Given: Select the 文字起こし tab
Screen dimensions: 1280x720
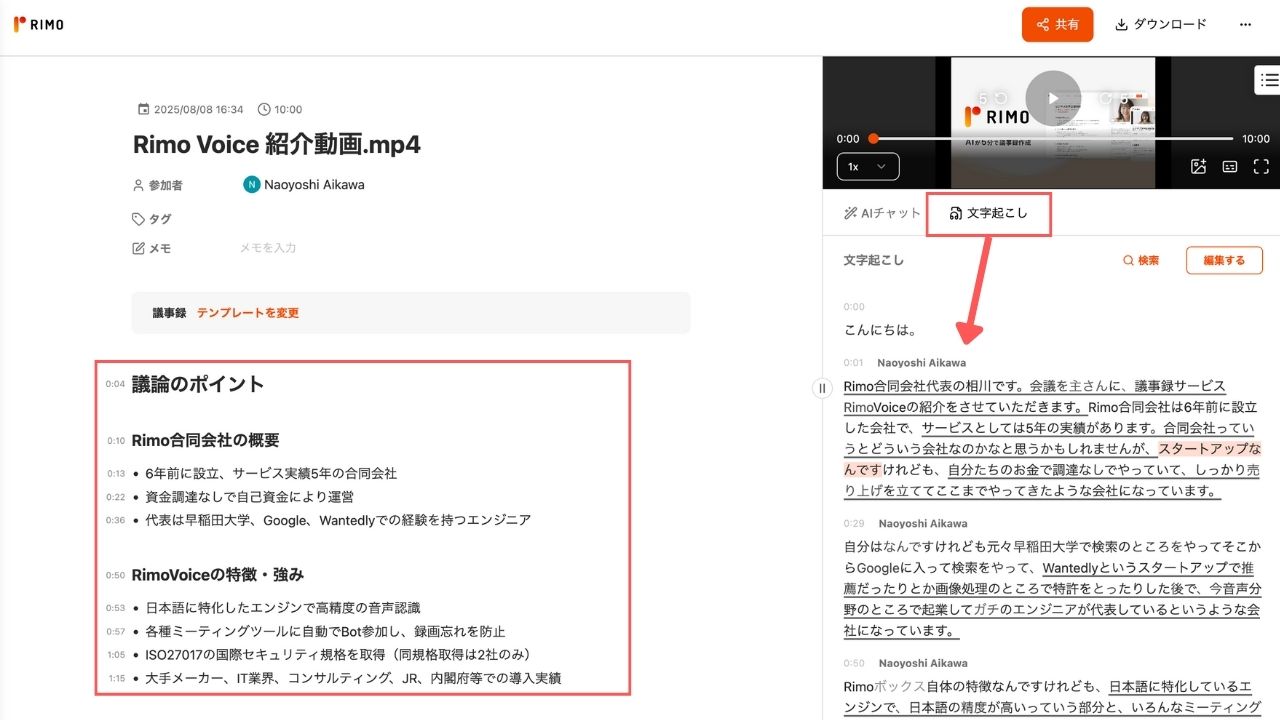Looking at the screenshot, I should click(987, 213).
